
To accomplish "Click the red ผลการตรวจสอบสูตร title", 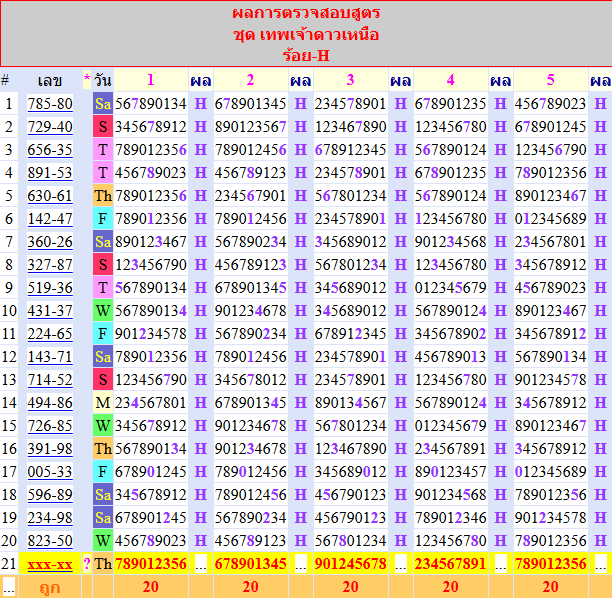I will [x=305, y=15].
